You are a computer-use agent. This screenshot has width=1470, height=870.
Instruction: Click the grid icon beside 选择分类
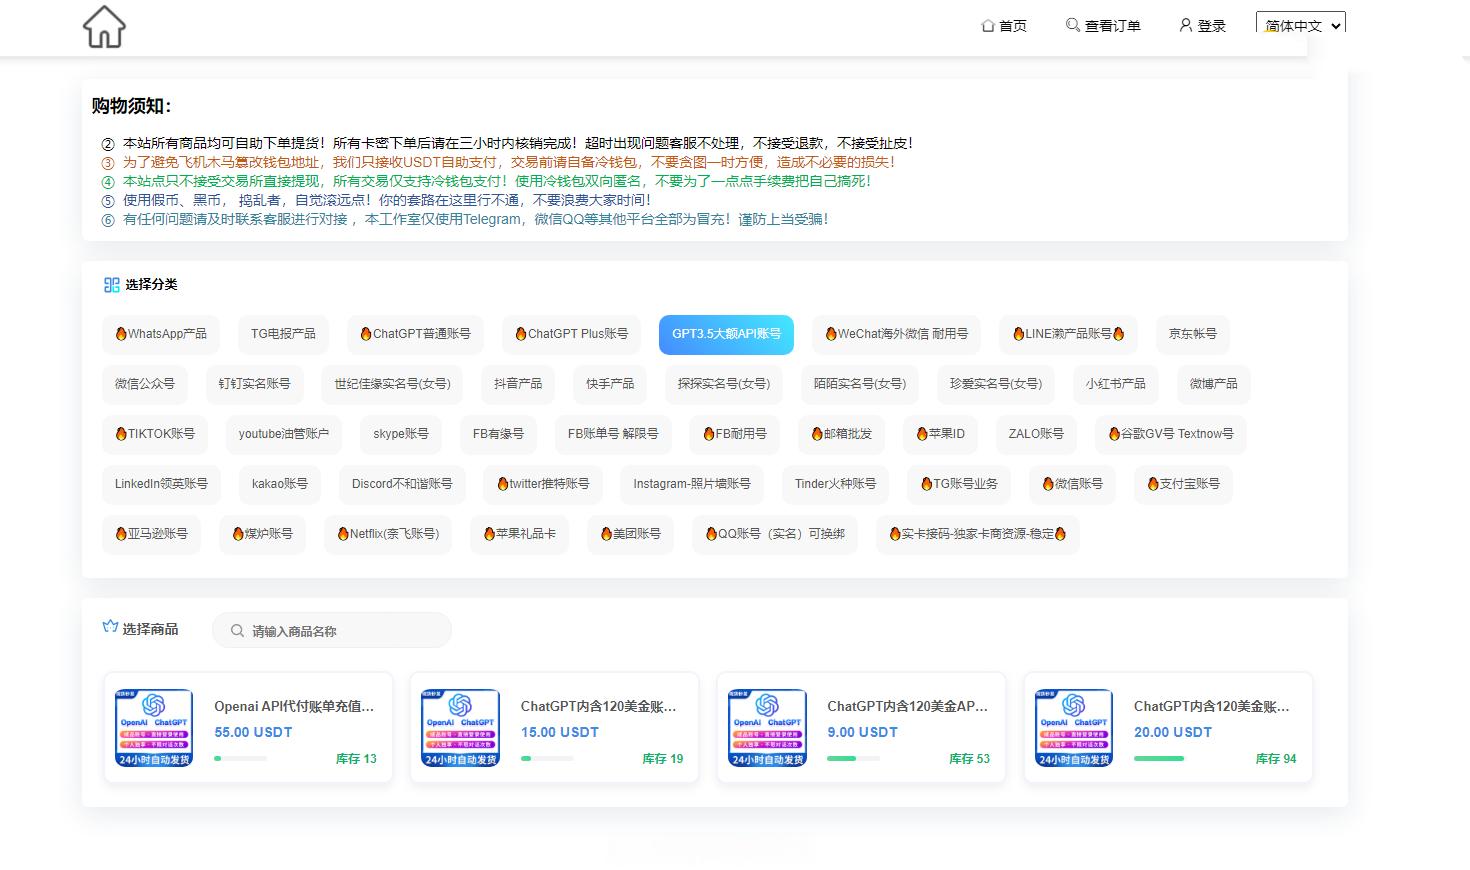[111, 285]
